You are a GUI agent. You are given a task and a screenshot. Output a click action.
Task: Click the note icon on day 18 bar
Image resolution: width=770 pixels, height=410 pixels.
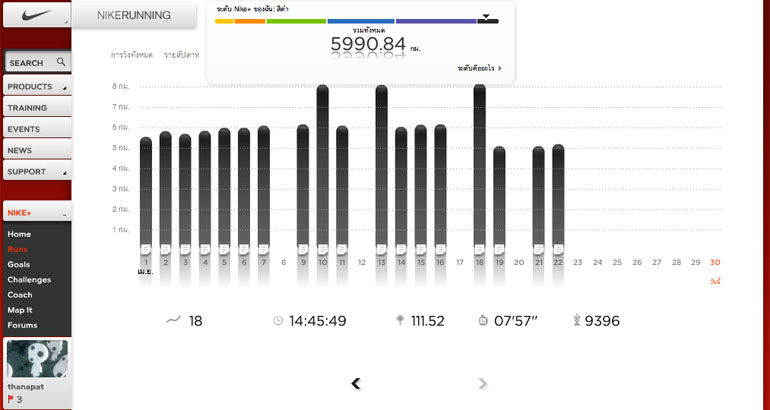tap(479, 249)
